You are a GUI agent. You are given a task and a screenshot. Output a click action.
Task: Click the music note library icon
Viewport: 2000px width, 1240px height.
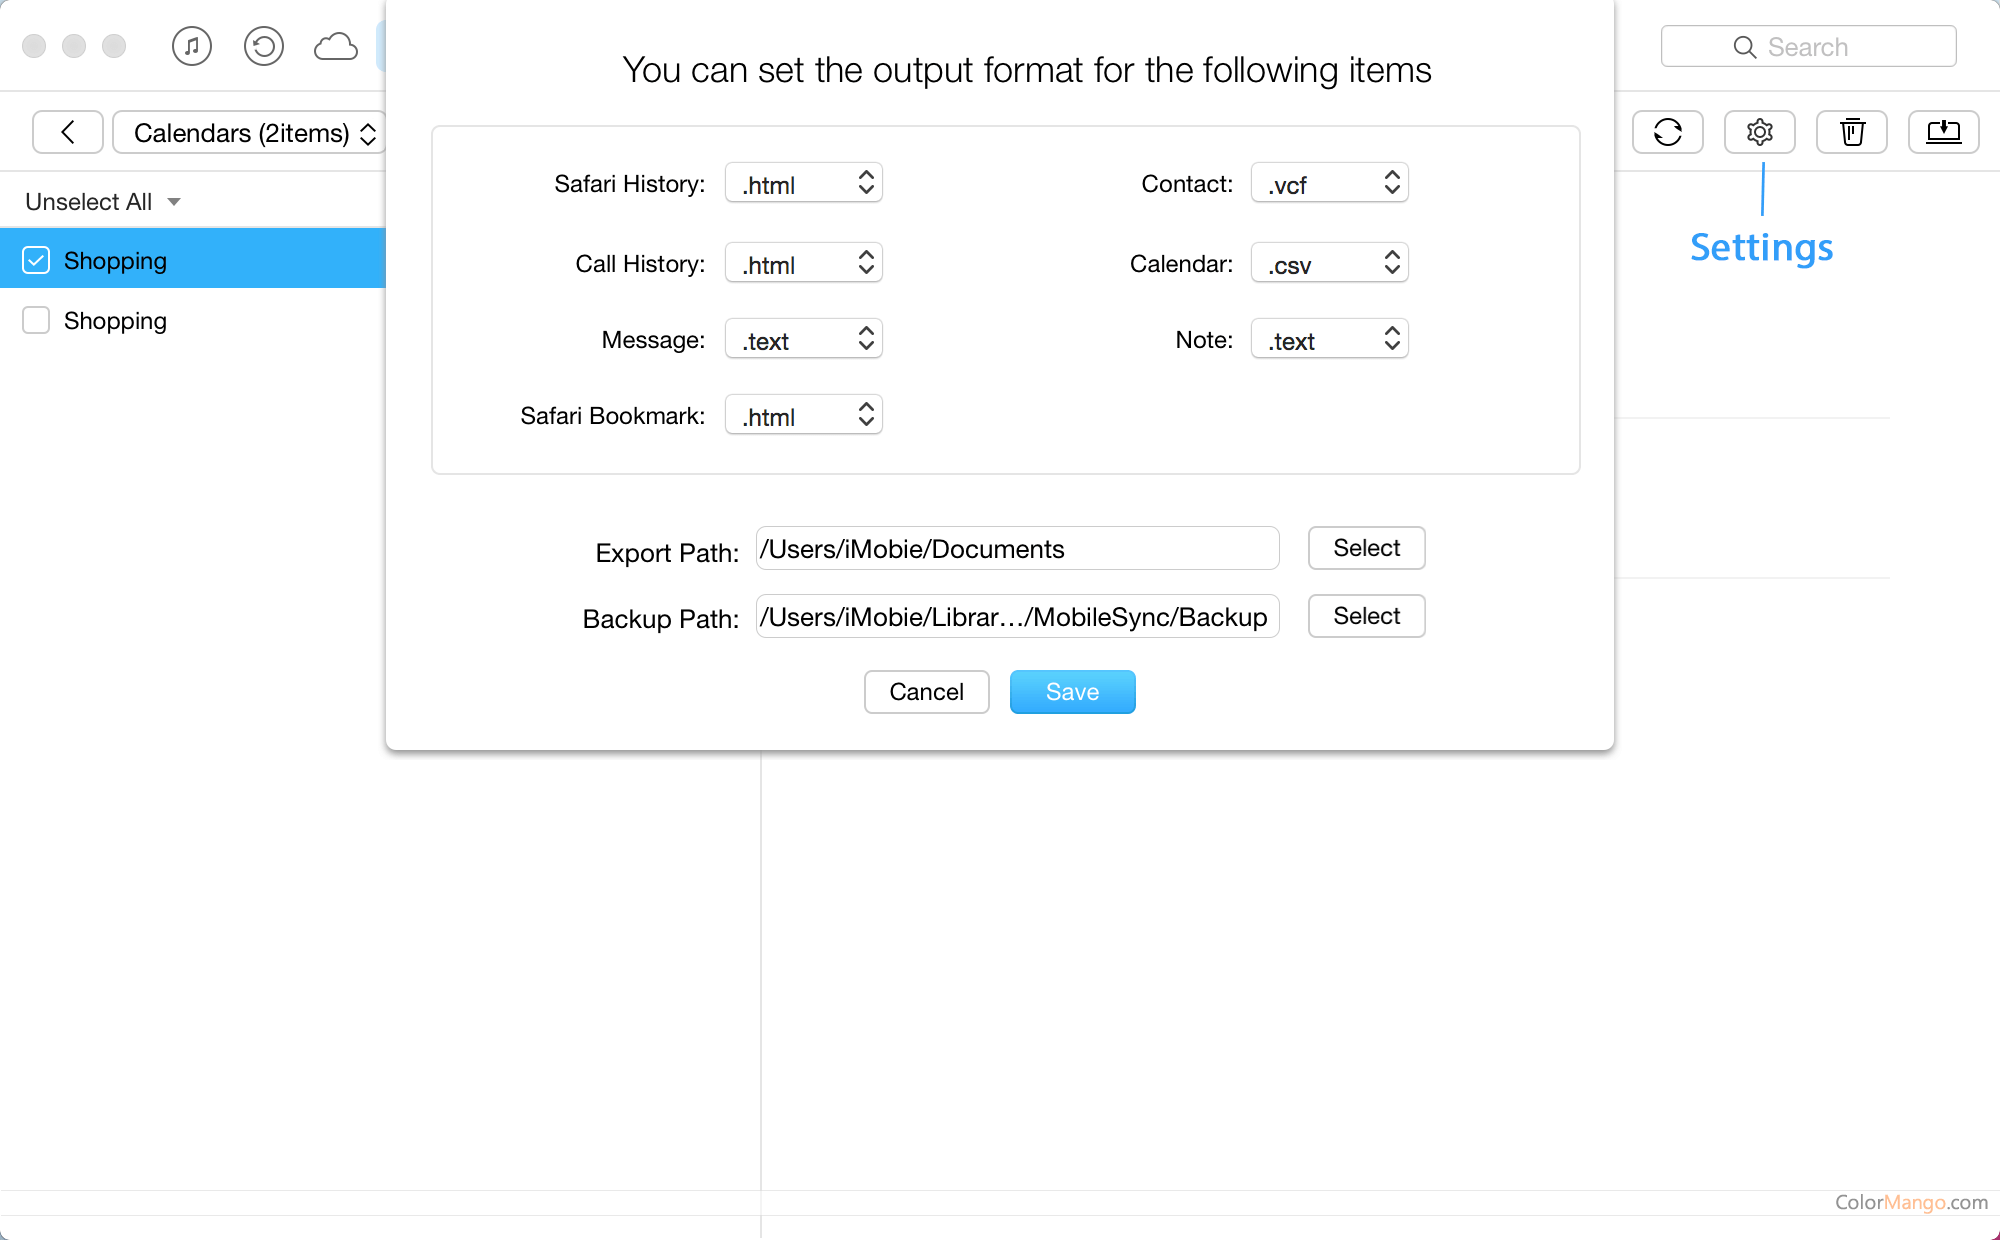click(x=192, y=46)
